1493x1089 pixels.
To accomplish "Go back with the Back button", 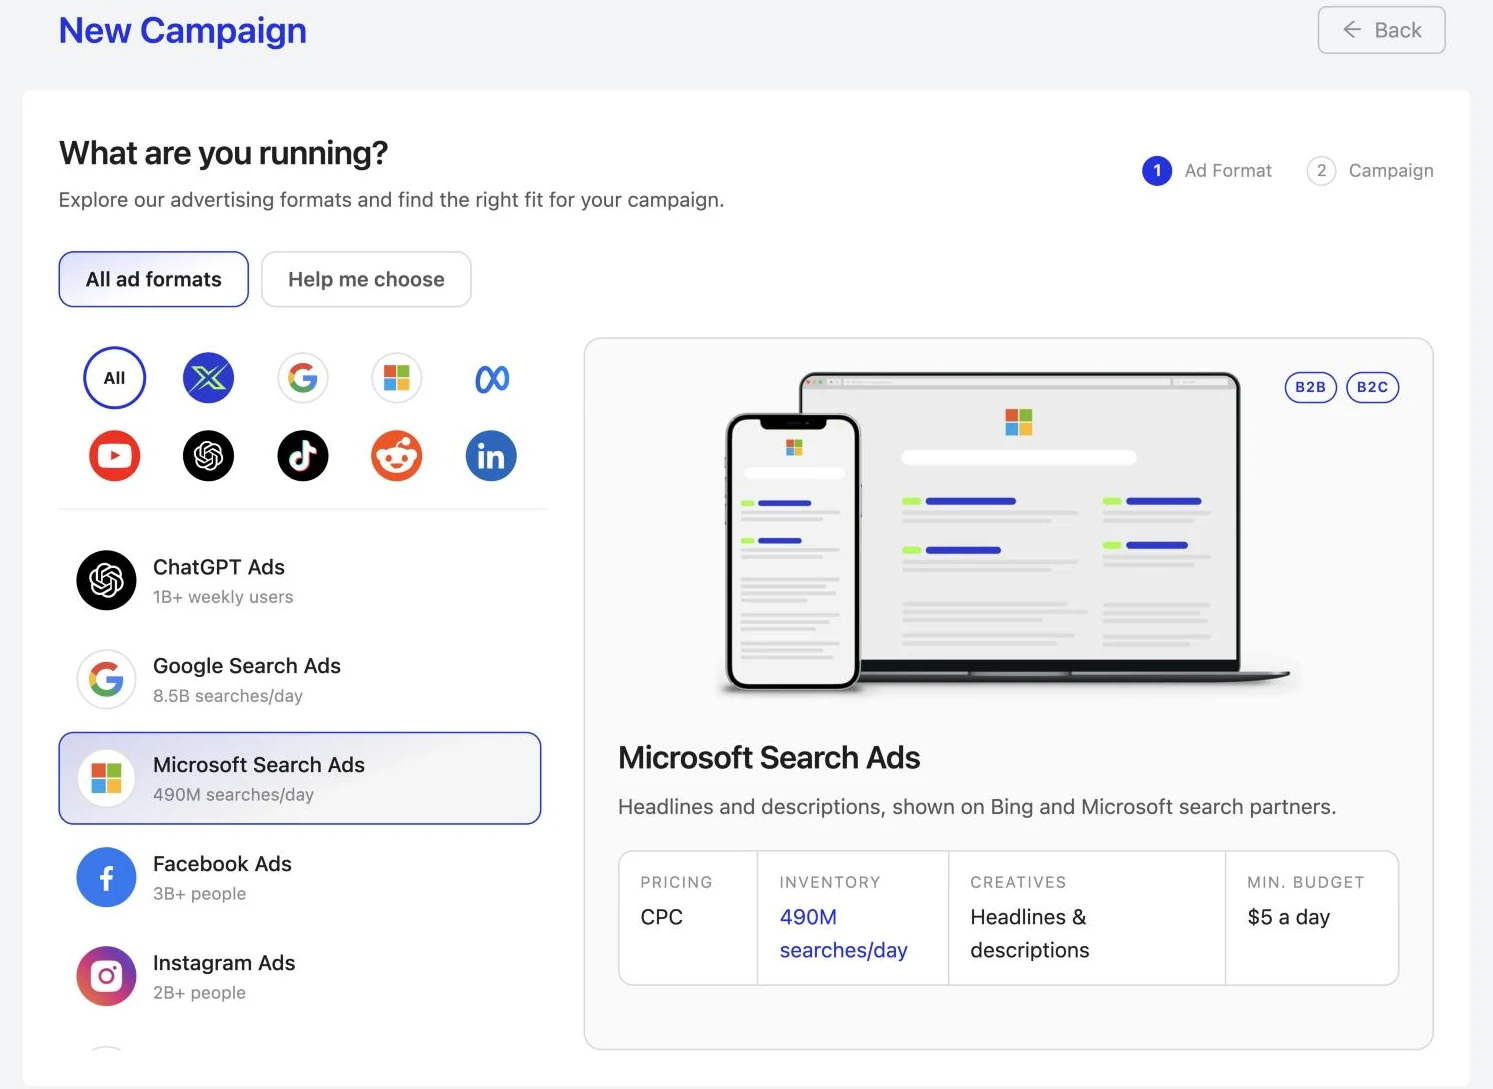I will point(1381,30).
